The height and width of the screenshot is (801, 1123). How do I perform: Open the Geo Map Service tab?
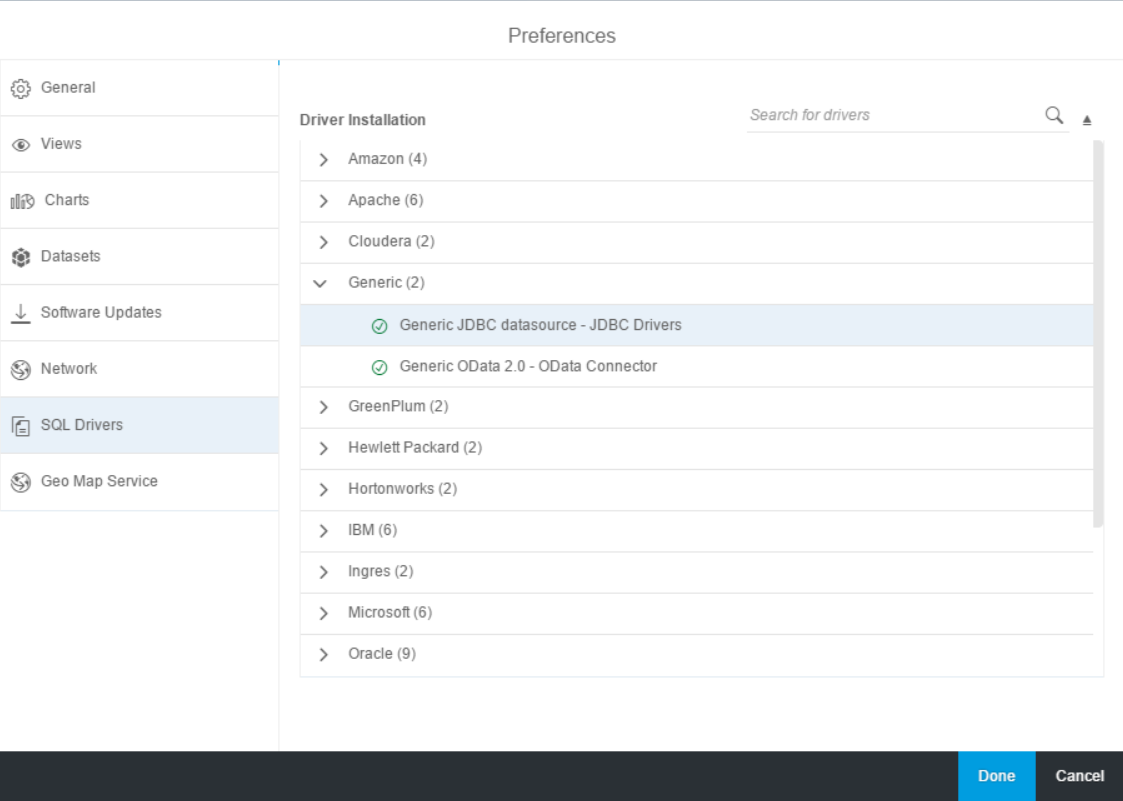point(139,481)
